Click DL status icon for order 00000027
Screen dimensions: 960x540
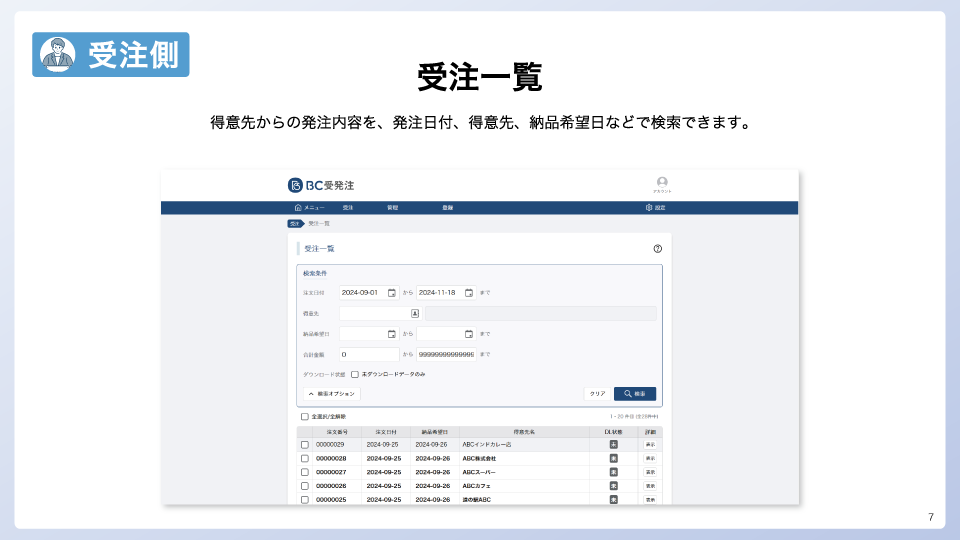[613, 472]
